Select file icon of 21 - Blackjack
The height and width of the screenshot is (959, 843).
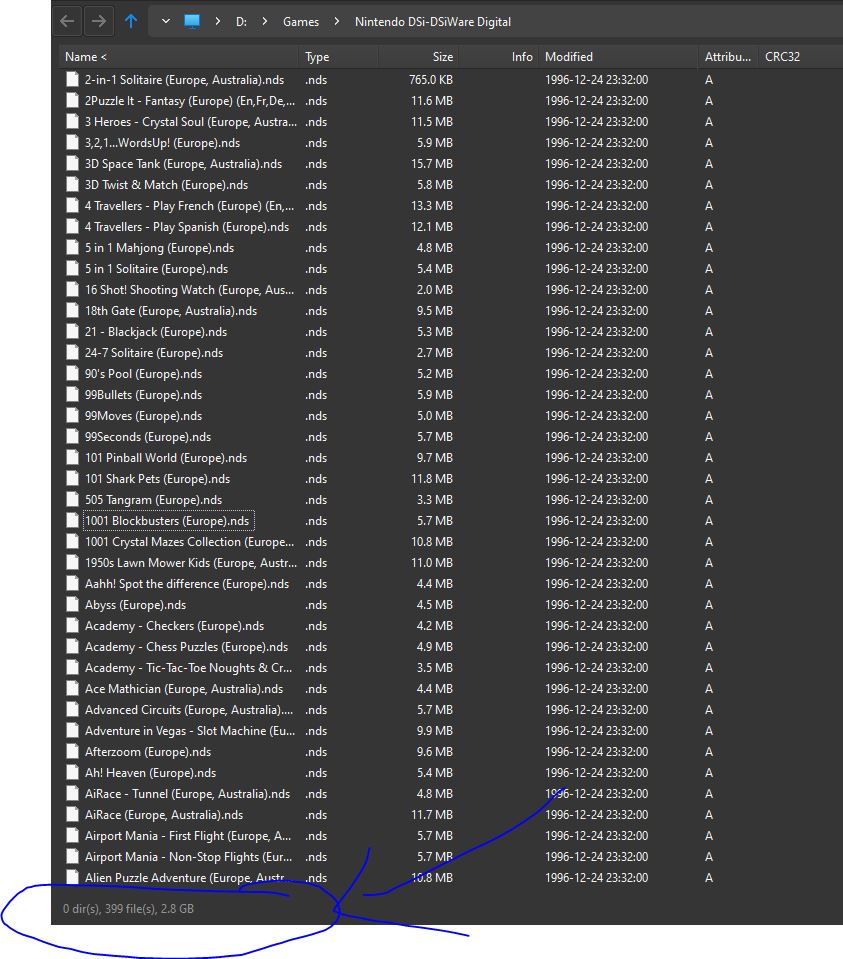73,331
